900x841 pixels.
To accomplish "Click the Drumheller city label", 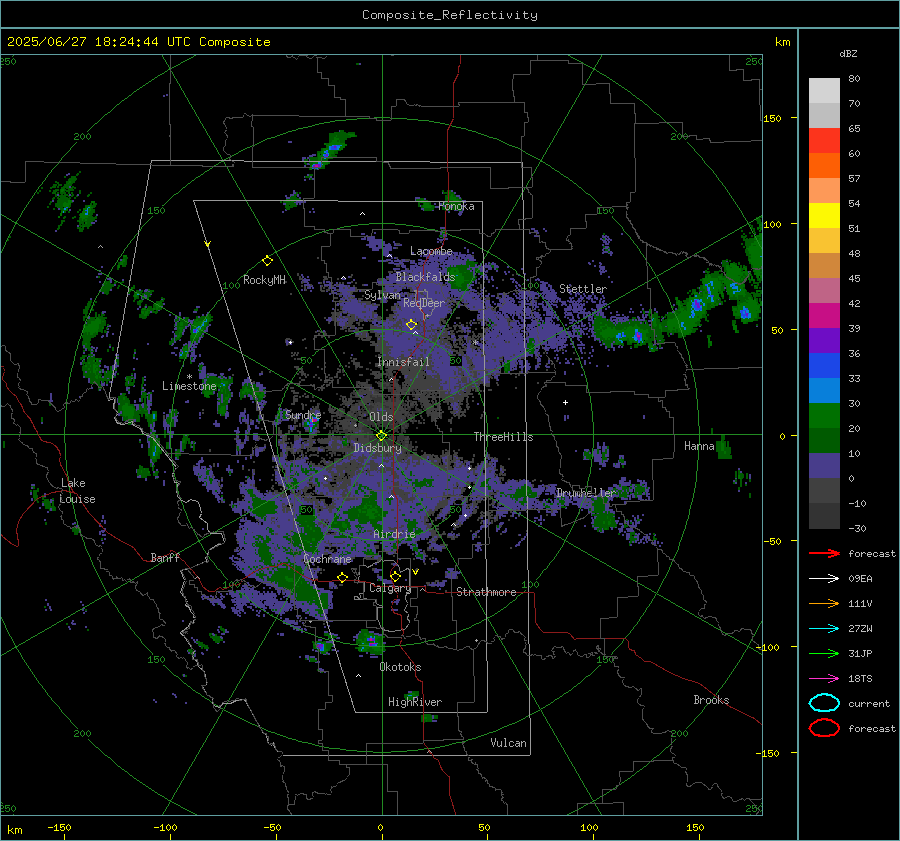I will click(585, 493).
